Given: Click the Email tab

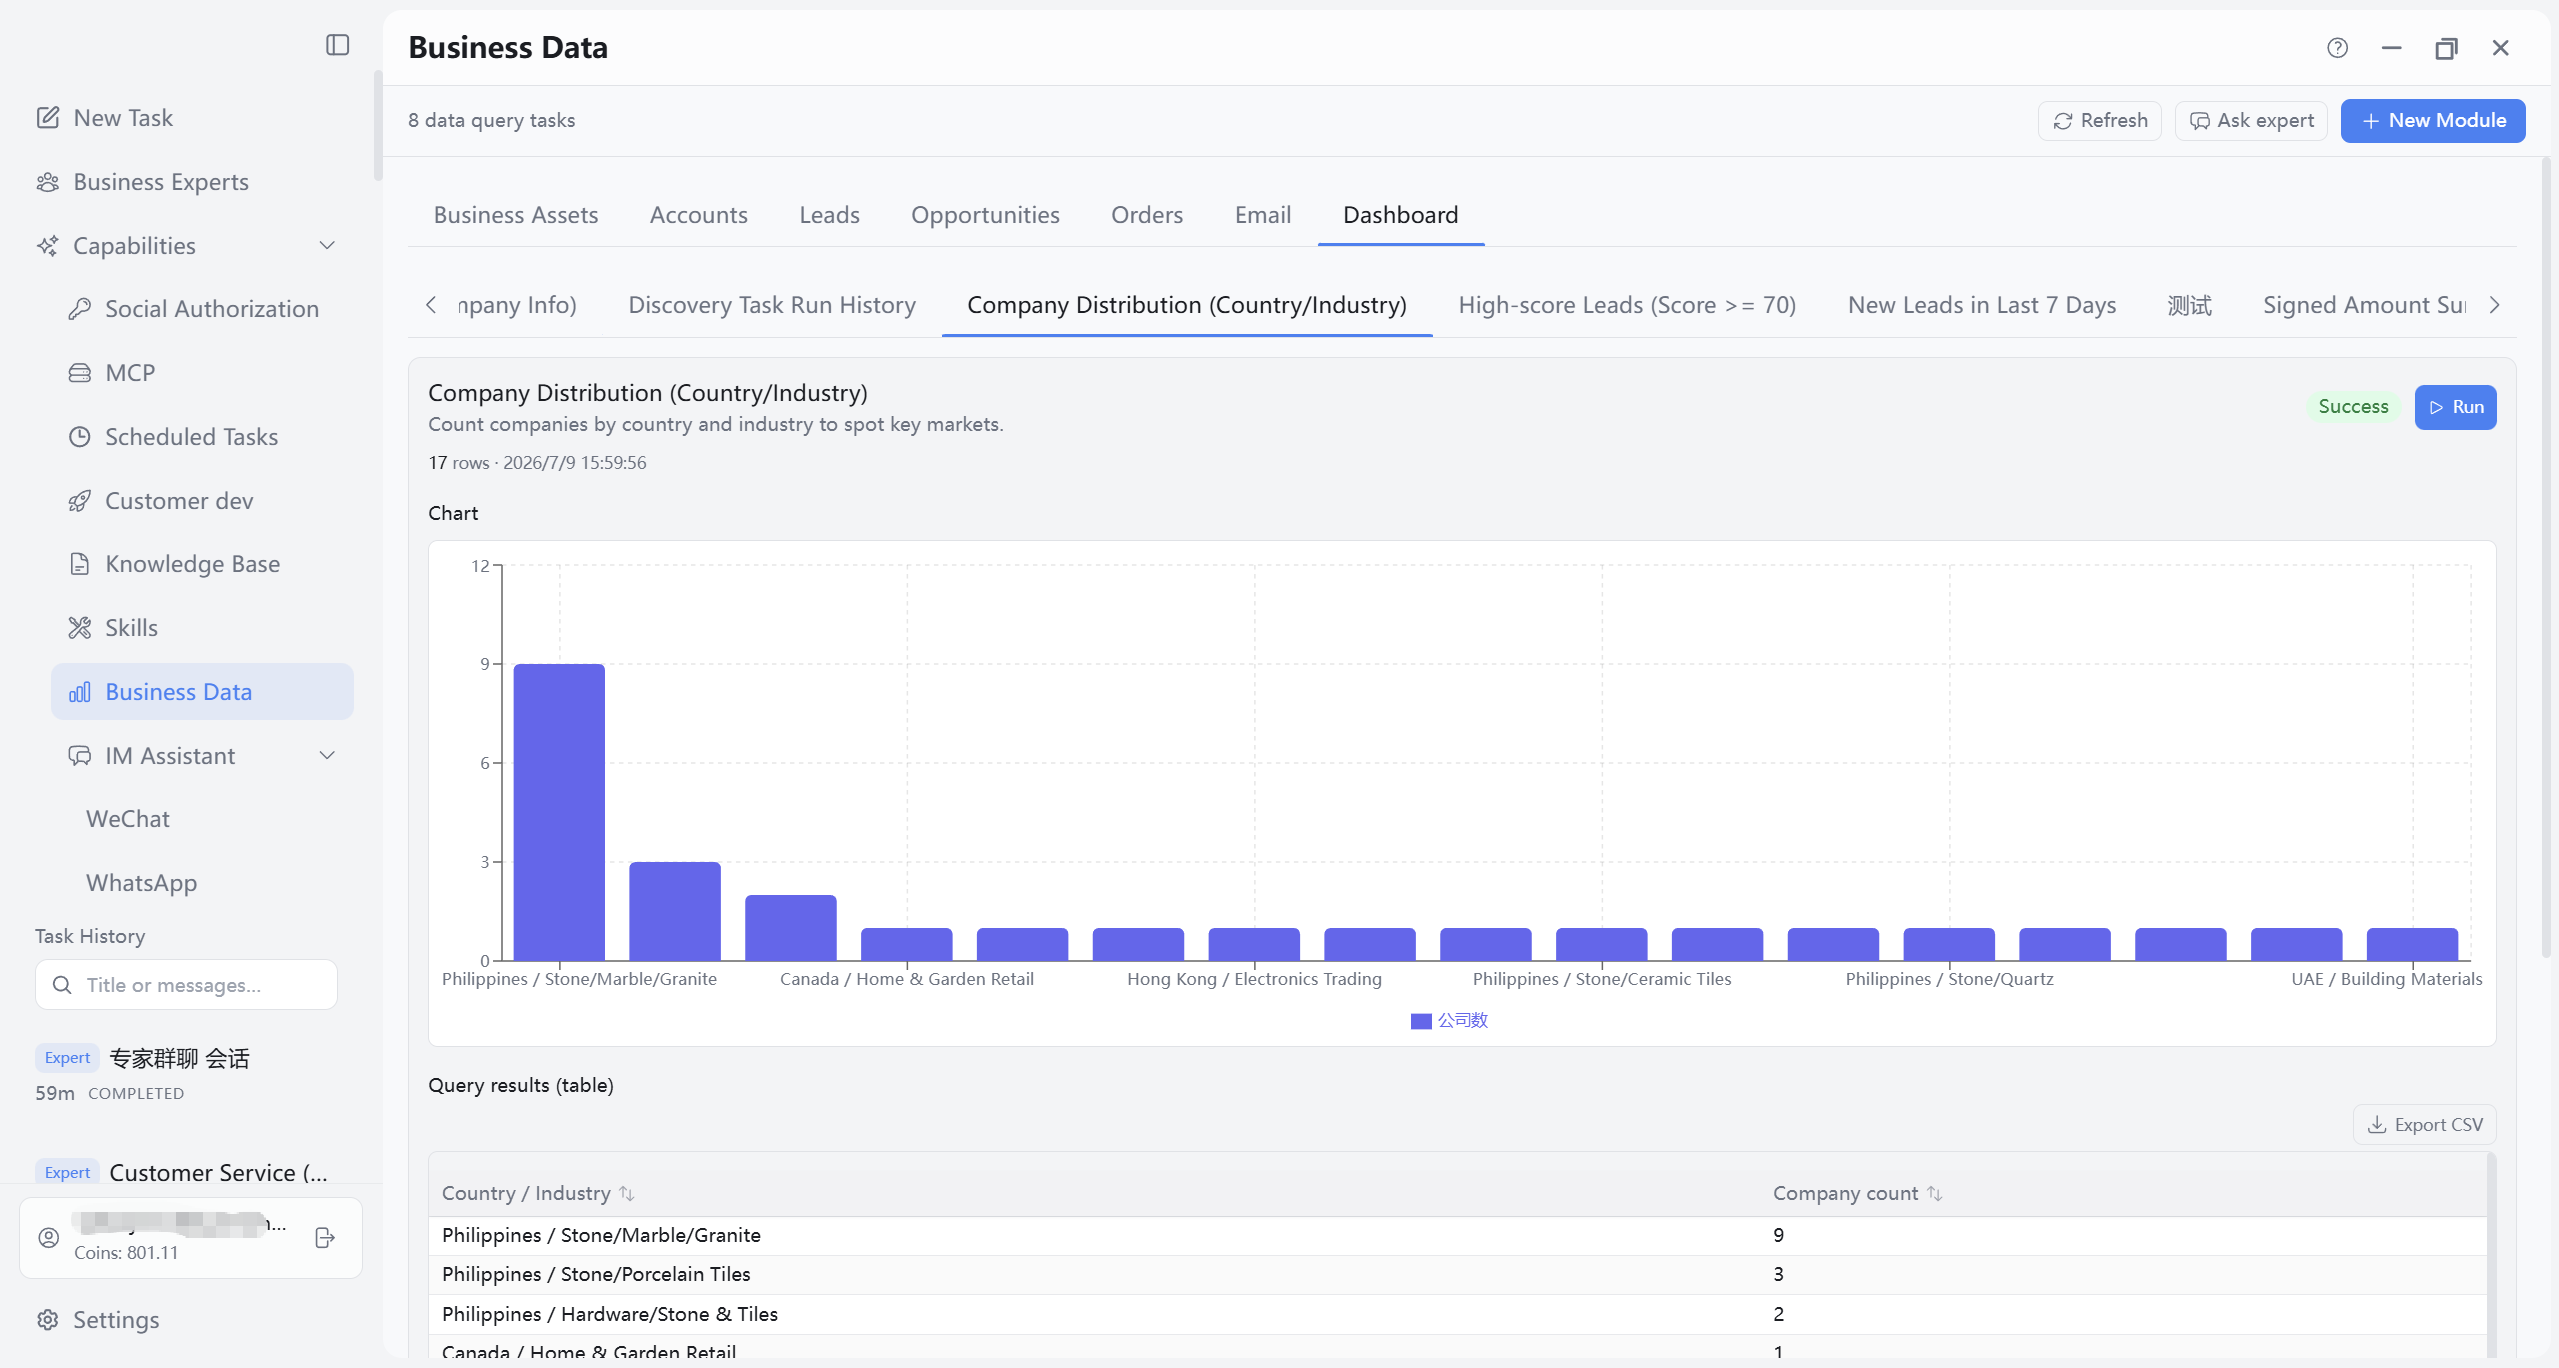Looking at the screenshot, I should tap(1263, 215).
